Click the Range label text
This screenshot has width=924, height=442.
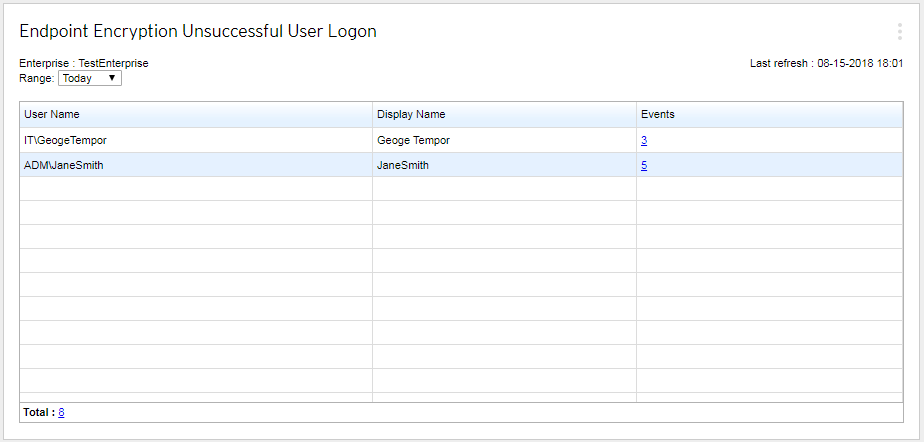(37, 78)
